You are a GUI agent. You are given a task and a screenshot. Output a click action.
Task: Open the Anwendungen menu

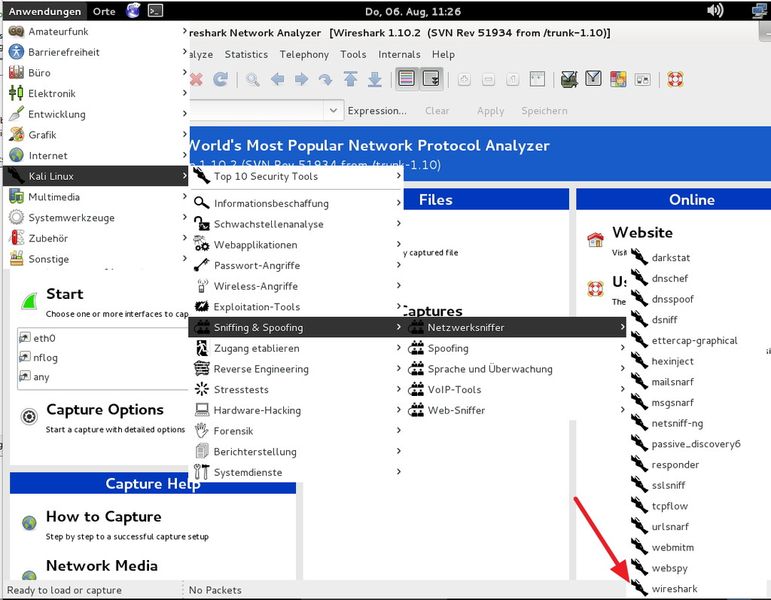coord(44,11)
